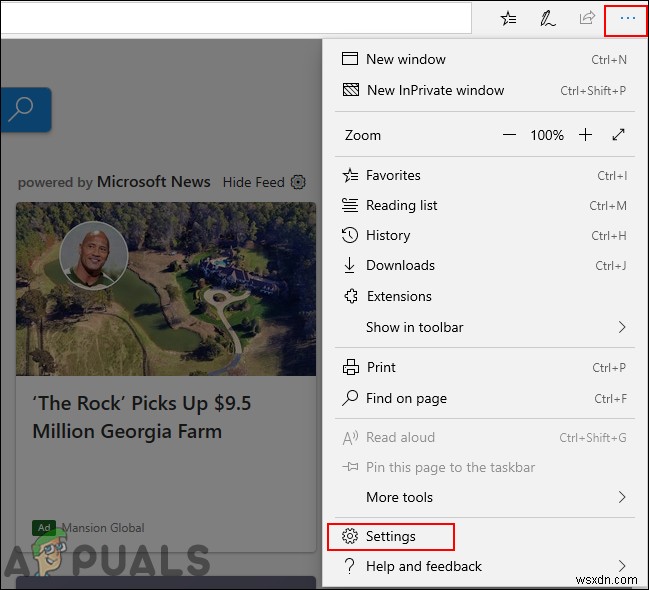Click the Settings gear icon in menu
The width and height of the screenshot is (649, 590).
(x=350, y=536)
